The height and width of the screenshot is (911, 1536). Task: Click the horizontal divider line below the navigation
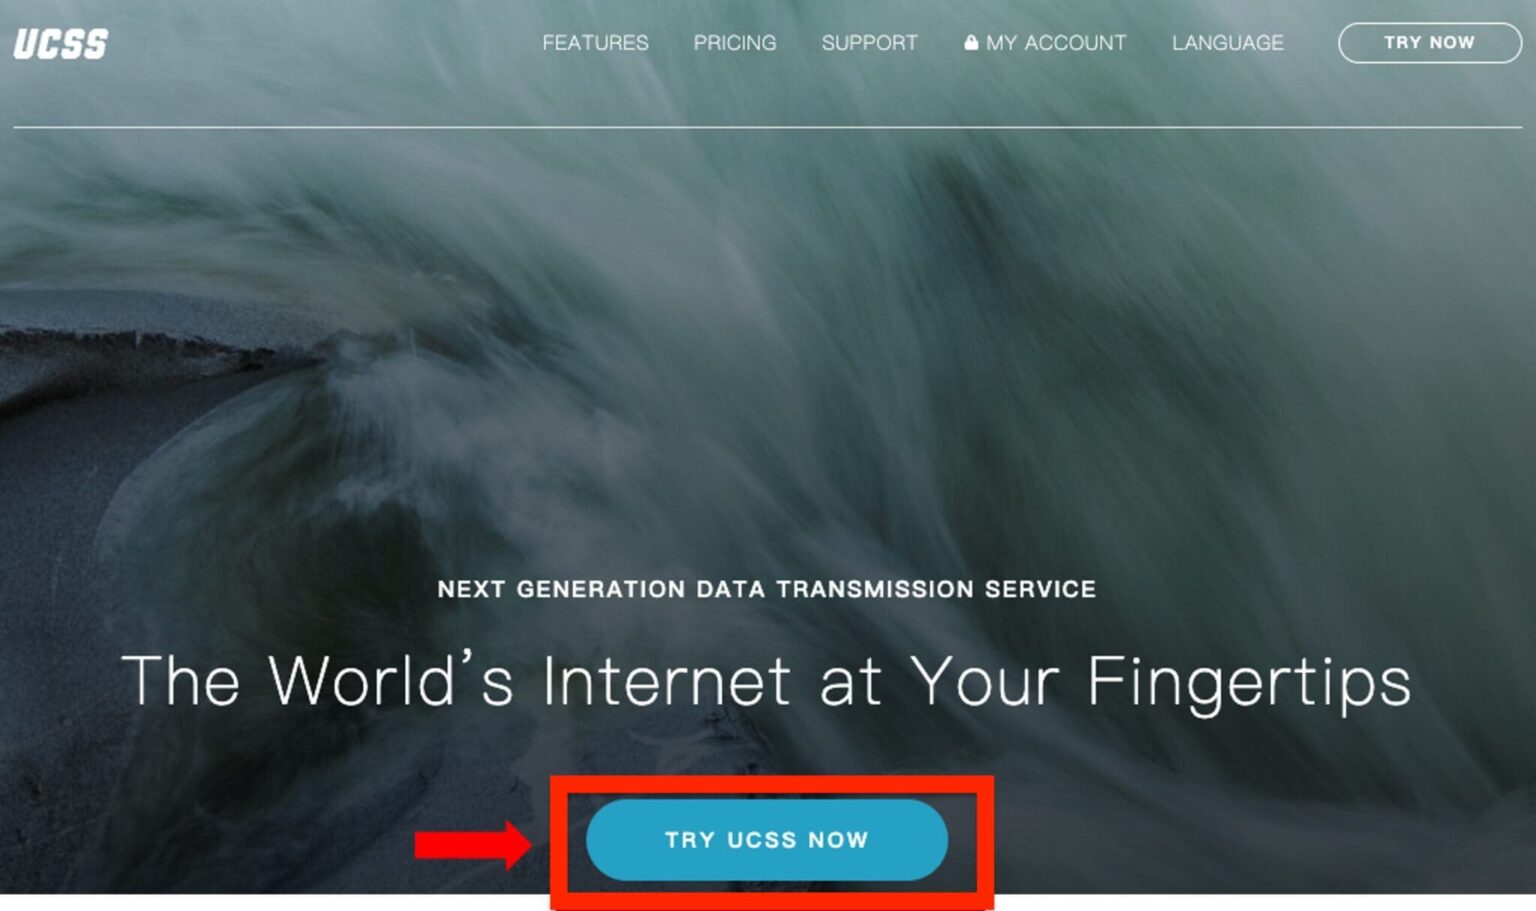pyautogui.click(x=767, y=127)
